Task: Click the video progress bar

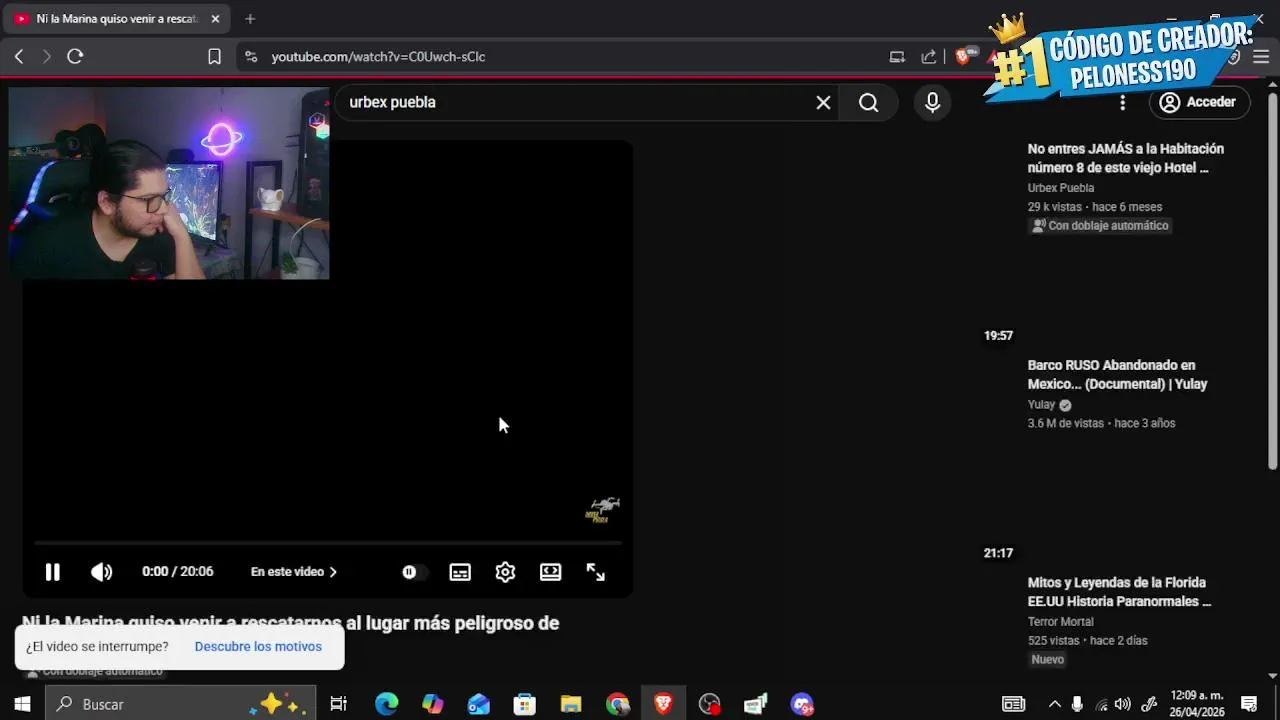Action: click(328, 543)
